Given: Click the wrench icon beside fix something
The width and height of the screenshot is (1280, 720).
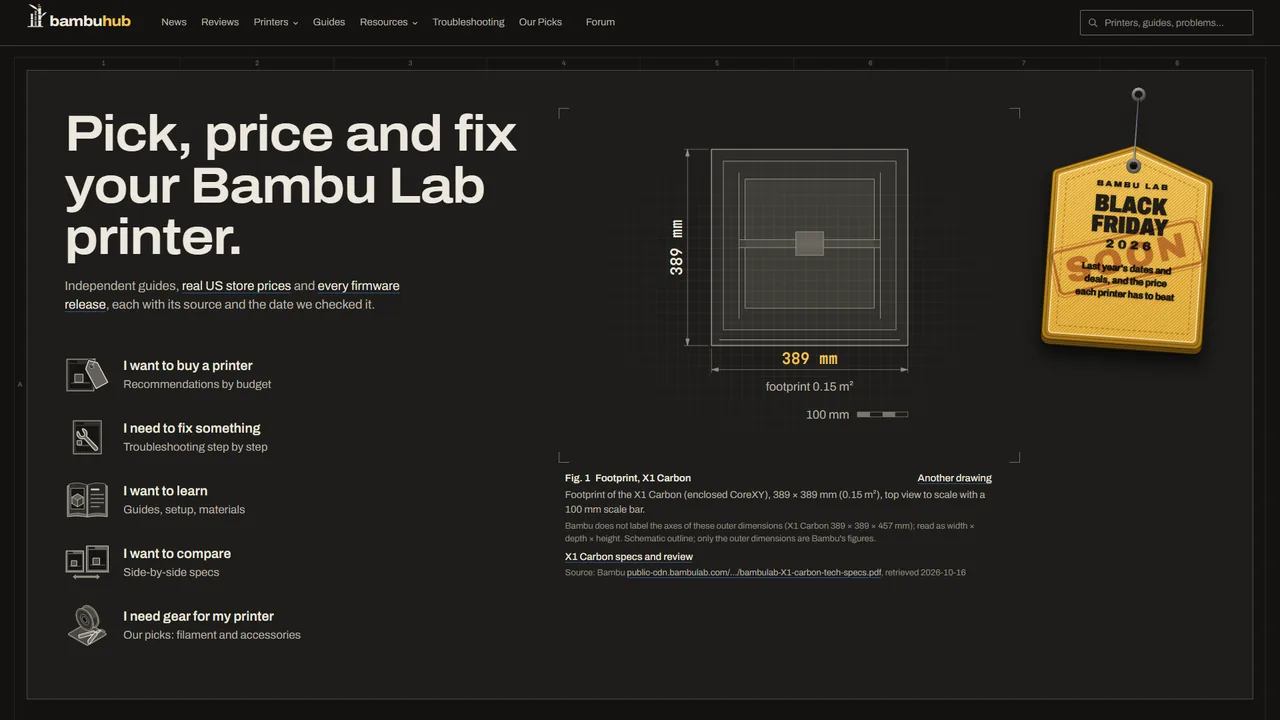Looking at the screenshot, I should coord(87,437).
